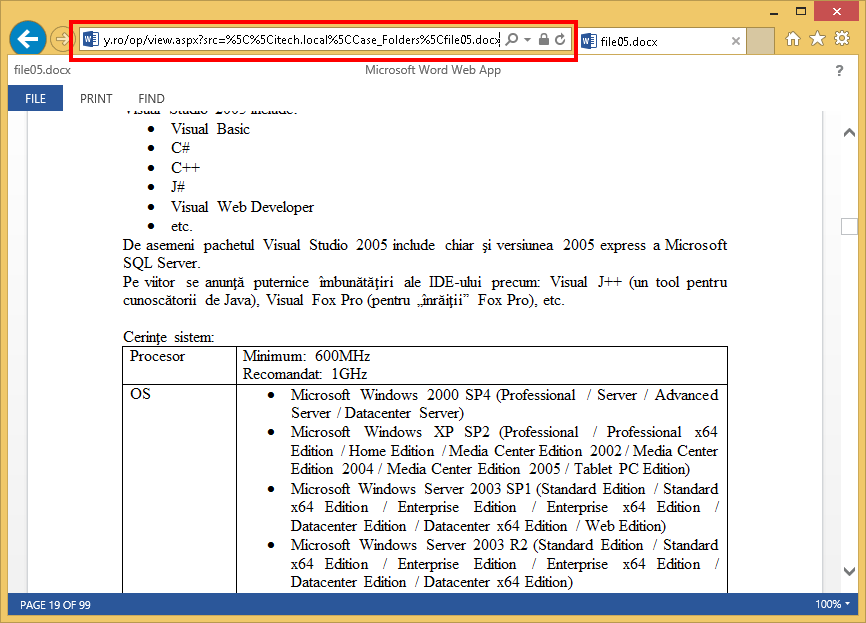Open Favorites with the star icon
Screen dimensions: 866x623
tap(817, 39)
